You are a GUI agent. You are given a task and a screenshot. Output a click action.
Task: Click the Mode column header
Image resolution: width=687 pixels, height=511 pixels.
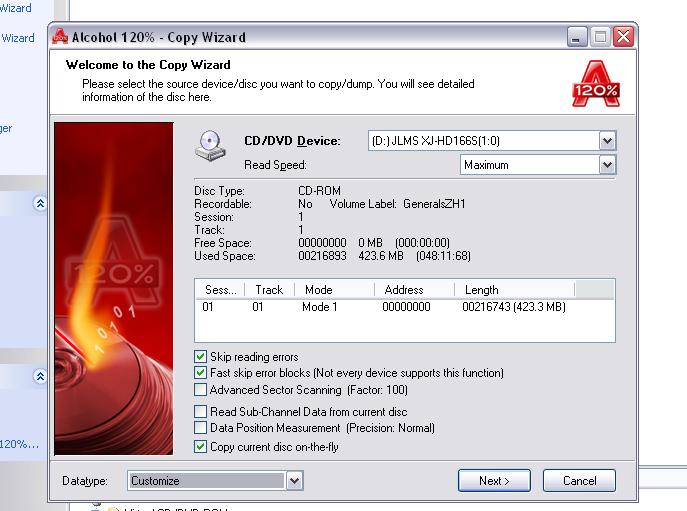click(x=335, y=290)
